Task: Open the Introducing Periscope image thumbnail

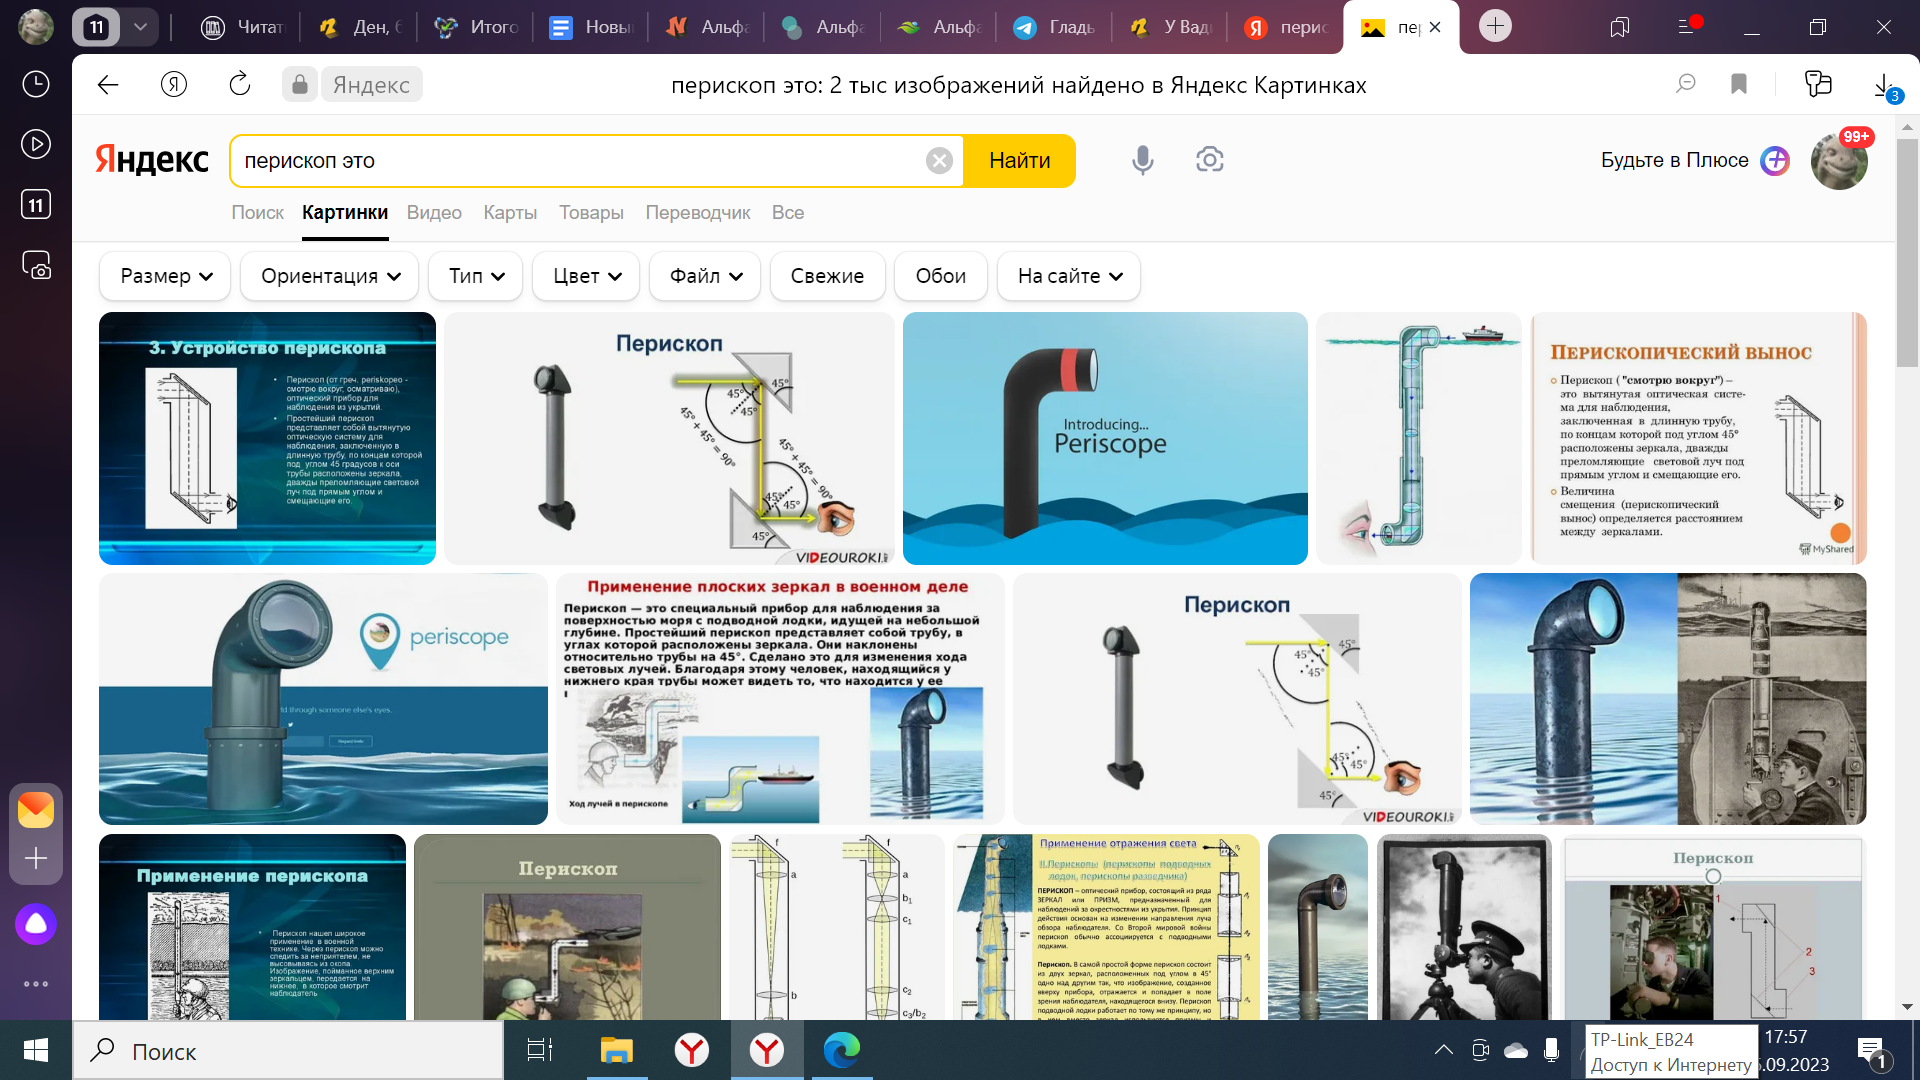Action: coord(1105,439)
